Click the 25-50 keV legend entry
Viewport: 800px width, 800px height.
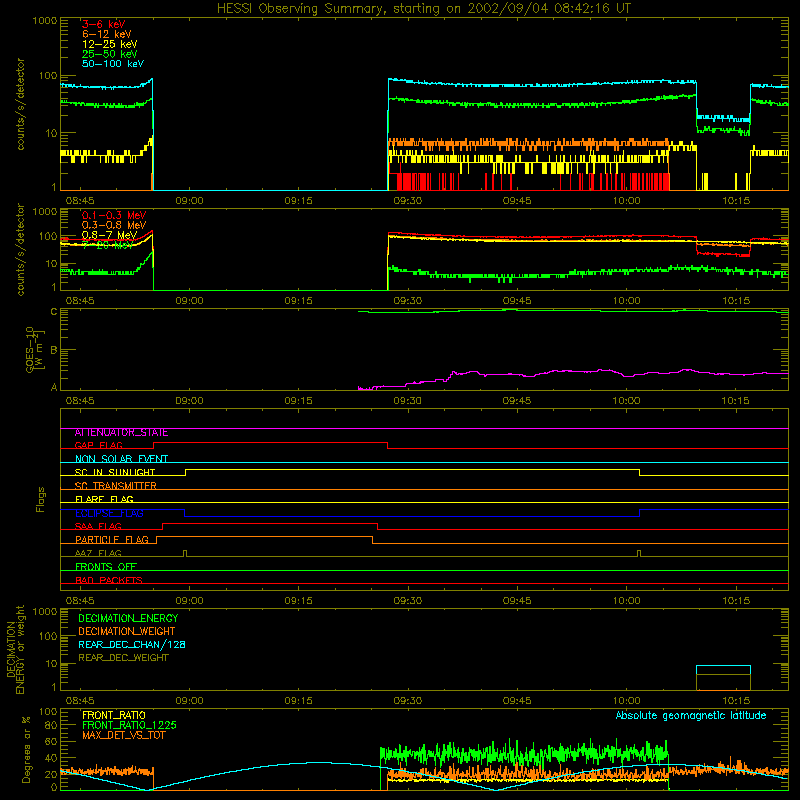click(110, 54)
